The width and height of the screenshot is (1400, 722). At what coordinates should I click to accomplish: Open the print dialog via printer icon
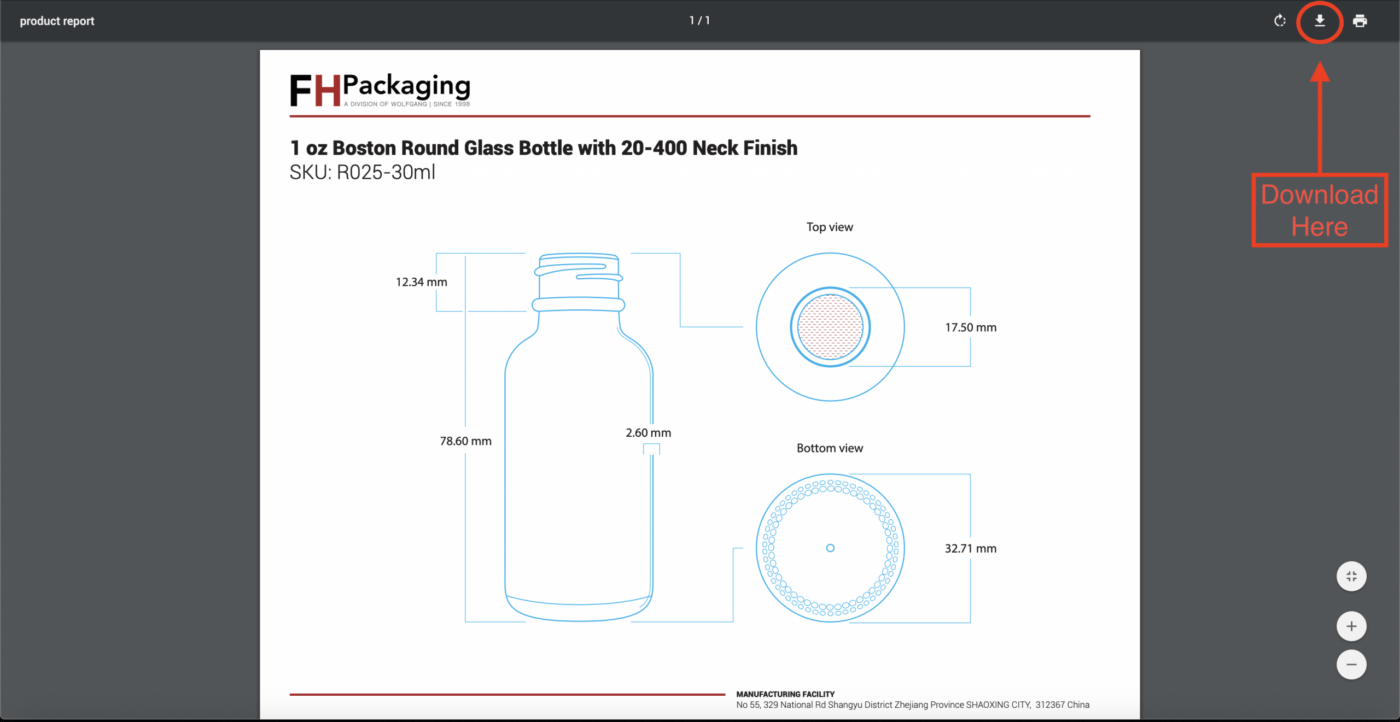[x=1360, y=20]
